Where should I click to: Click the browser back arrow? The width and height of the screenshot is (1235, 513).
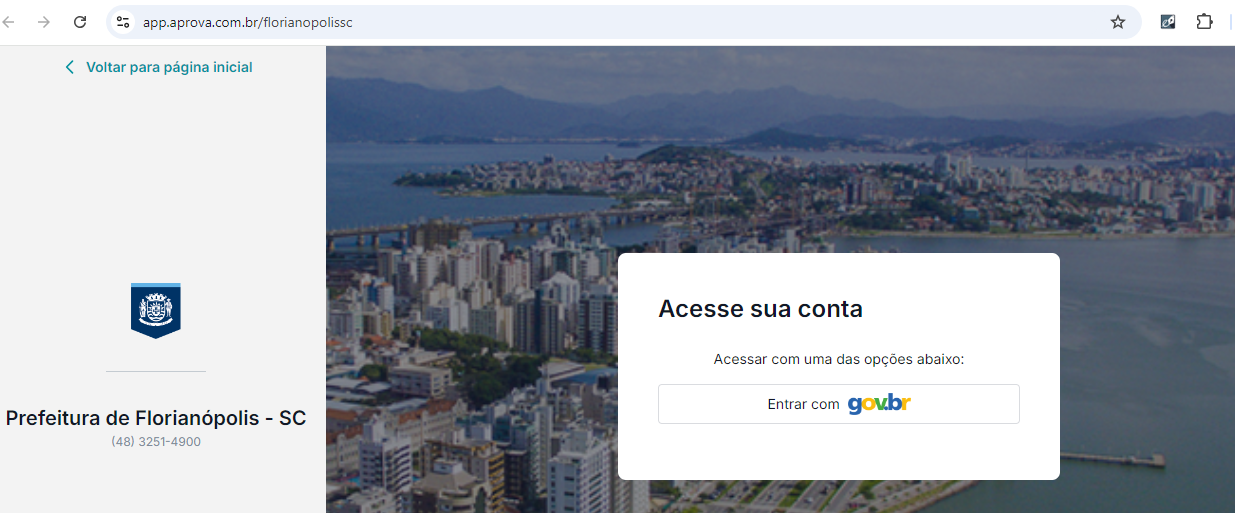[8, 22]
